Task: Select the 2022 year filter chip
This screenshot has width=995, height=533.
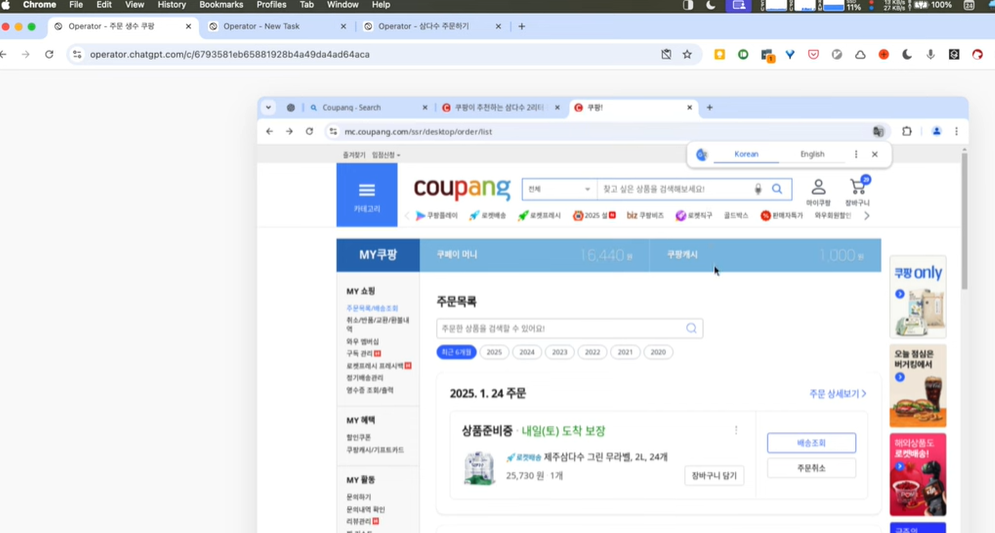Action: point(592,352)
